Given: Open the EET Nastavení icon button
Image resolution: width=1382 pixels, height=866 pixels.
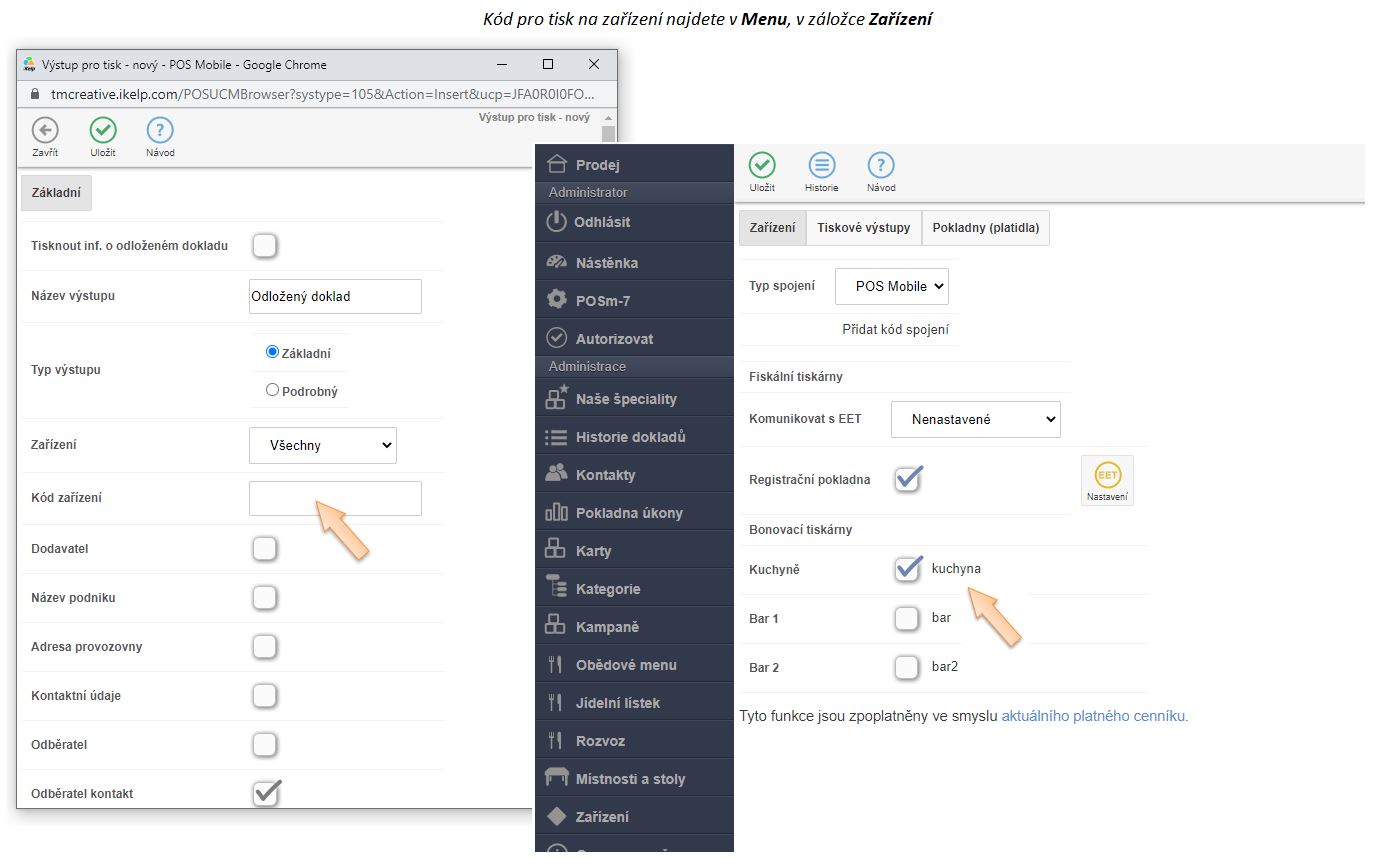Looking at the screenshot, I should 1107,480.
